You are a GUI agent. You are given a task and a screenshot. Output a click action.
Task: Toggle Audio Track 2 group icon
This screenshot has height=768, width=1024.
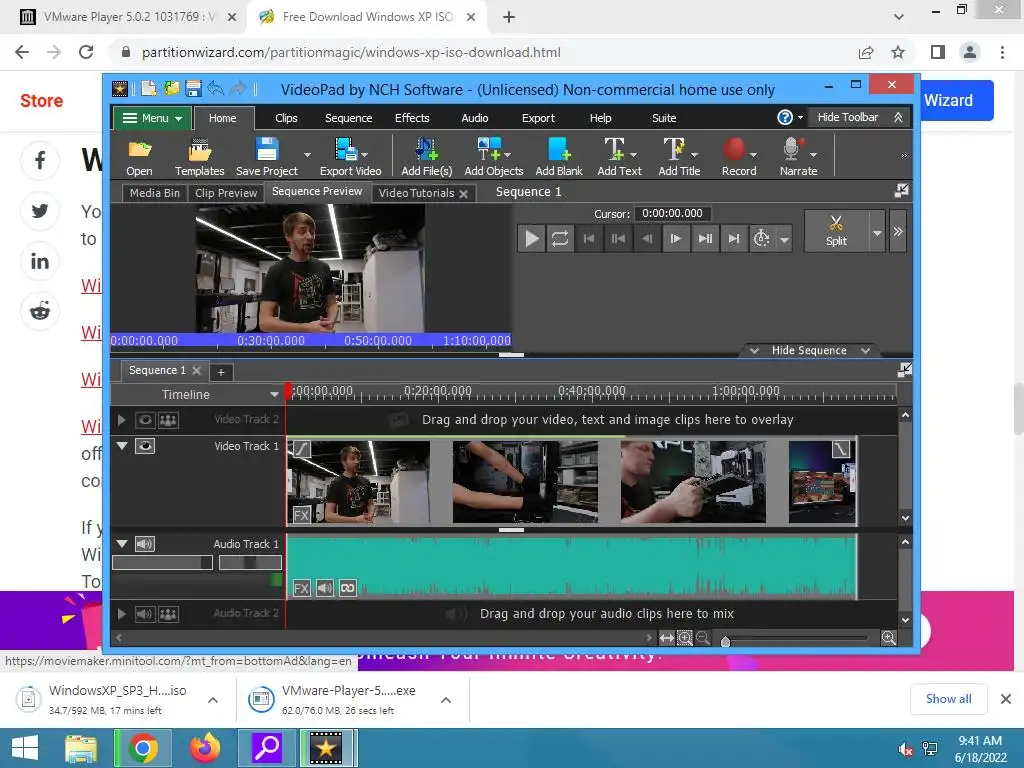[x=168, y=614]
